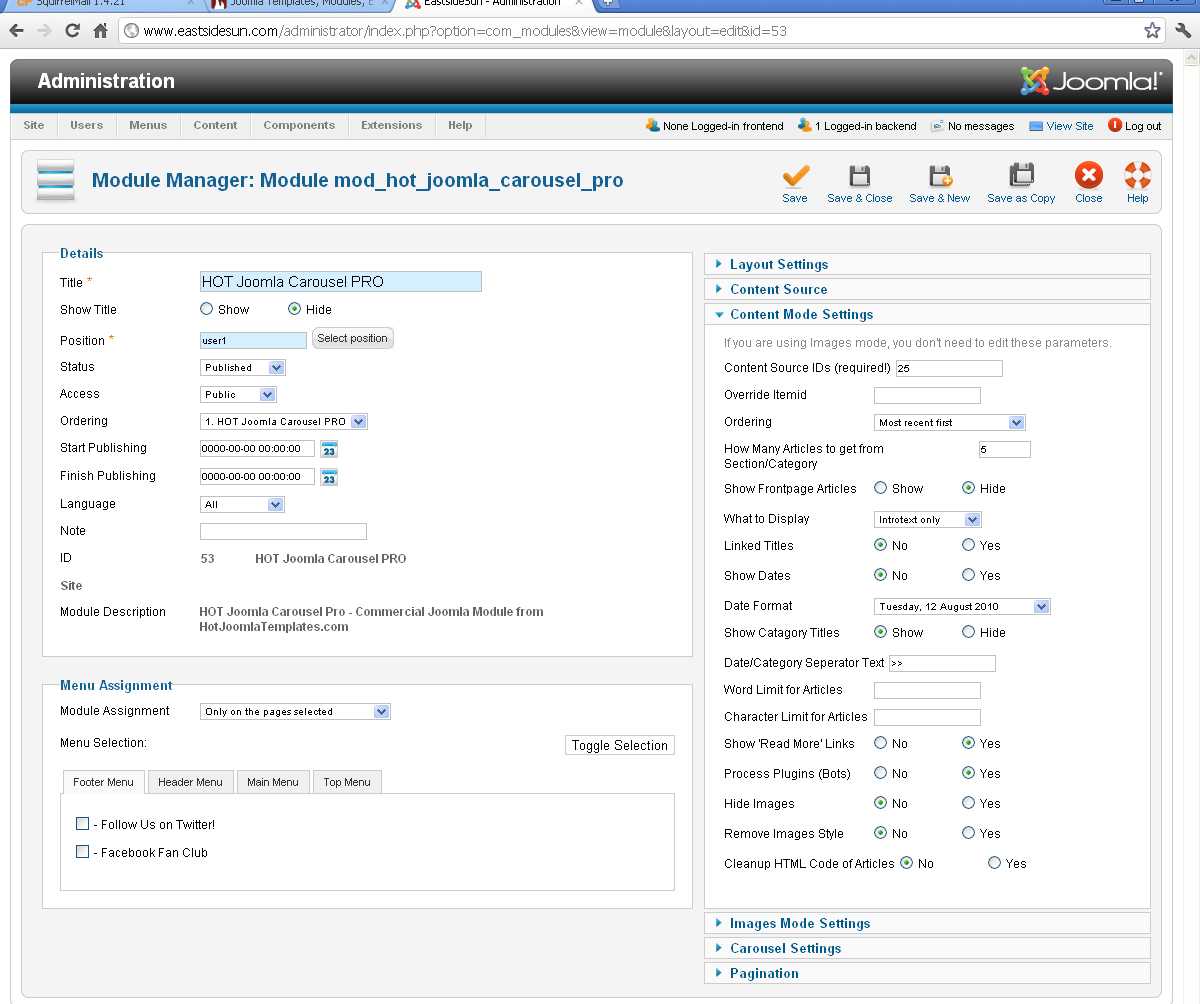Open the Access dropdown
The image size is (1200, 1004).
point(238,394)
